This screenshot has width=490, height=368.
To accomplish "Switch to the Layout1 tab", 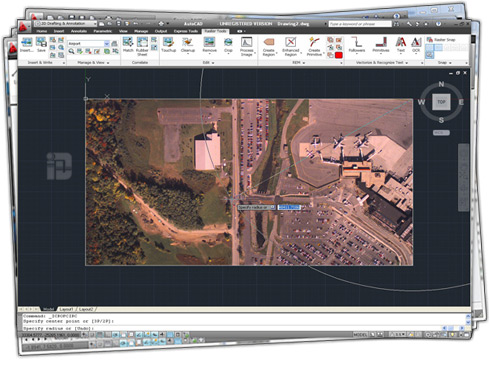I will (x=66, y=309).
